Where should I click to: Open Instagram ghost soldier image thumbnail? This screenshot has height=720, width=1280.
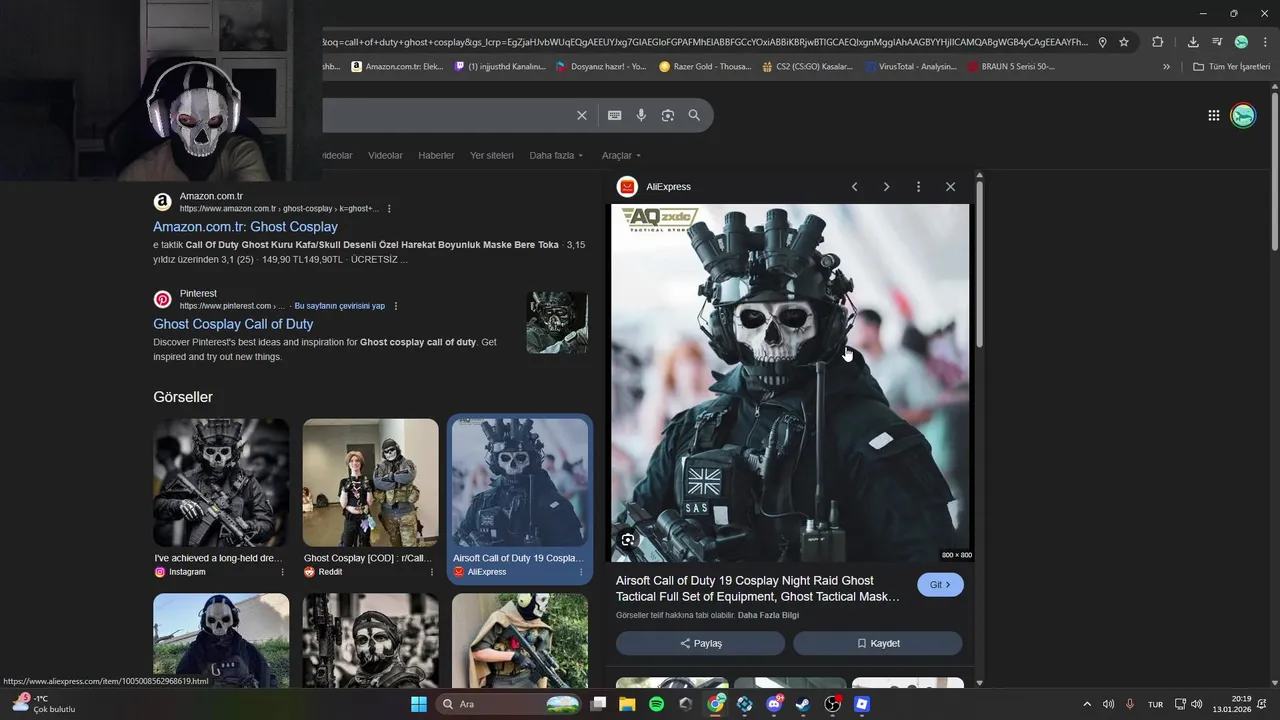[221, 483]
